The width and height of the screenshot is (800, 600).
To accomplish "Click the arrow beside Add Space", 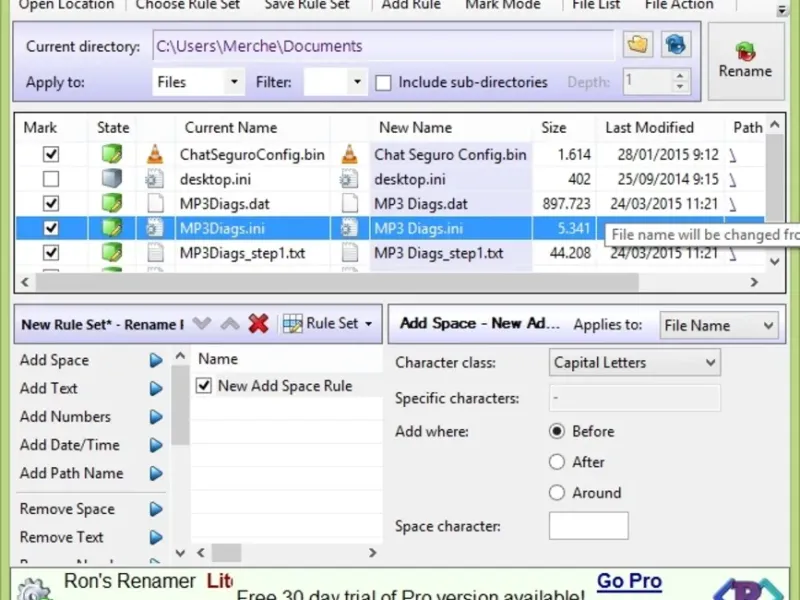I will click(x=156, y=361).
